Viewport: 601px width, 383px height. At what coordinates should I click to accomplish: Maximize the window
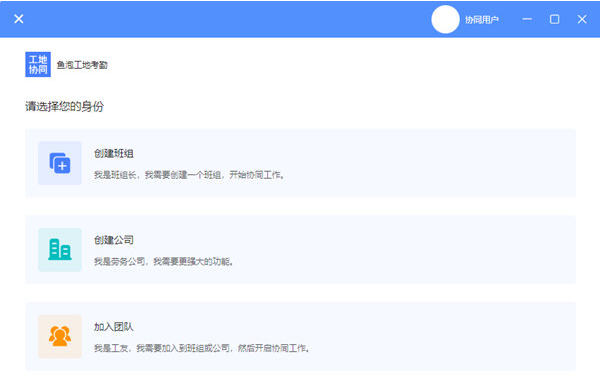554,19
